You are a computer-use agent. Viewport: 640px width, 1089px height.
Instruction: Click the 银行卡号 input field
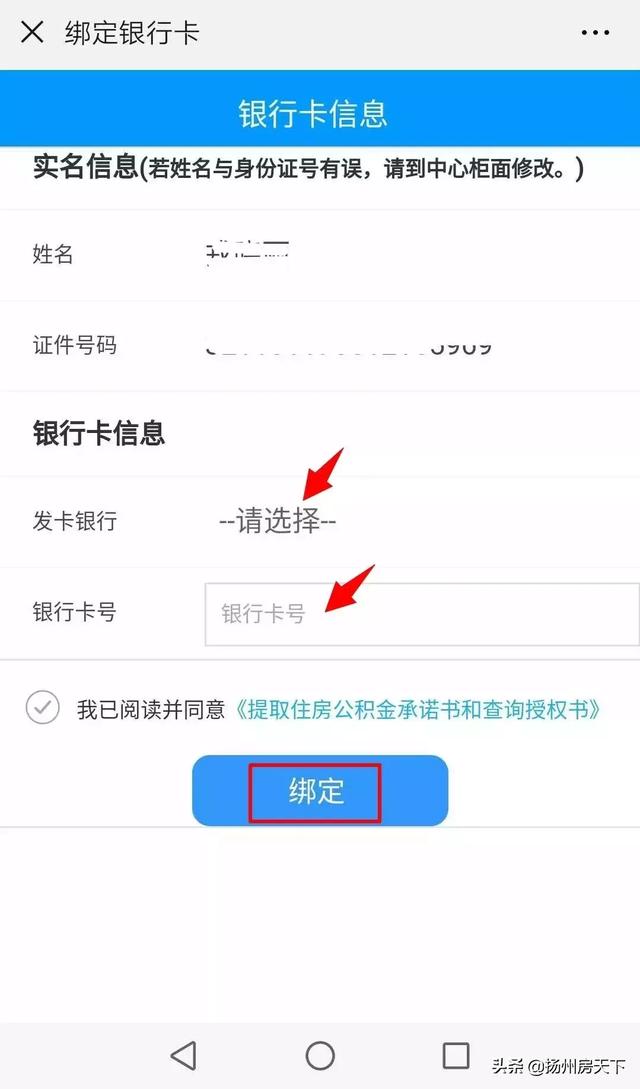[x=421, y=614]
